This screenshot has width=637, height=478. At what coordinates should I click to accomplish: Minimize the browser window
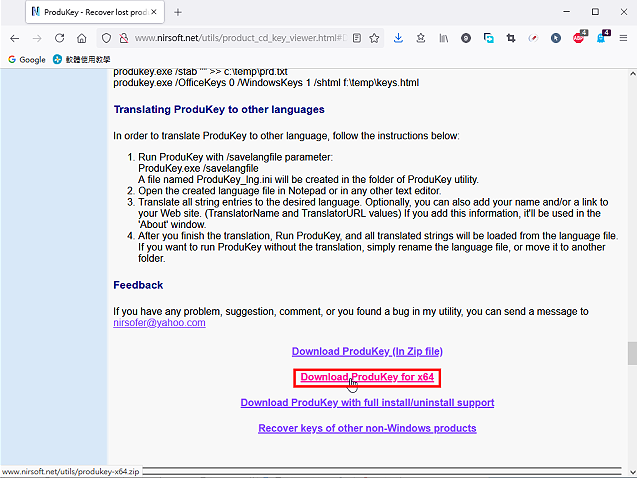pyautogui.click(x=567, y=12)
